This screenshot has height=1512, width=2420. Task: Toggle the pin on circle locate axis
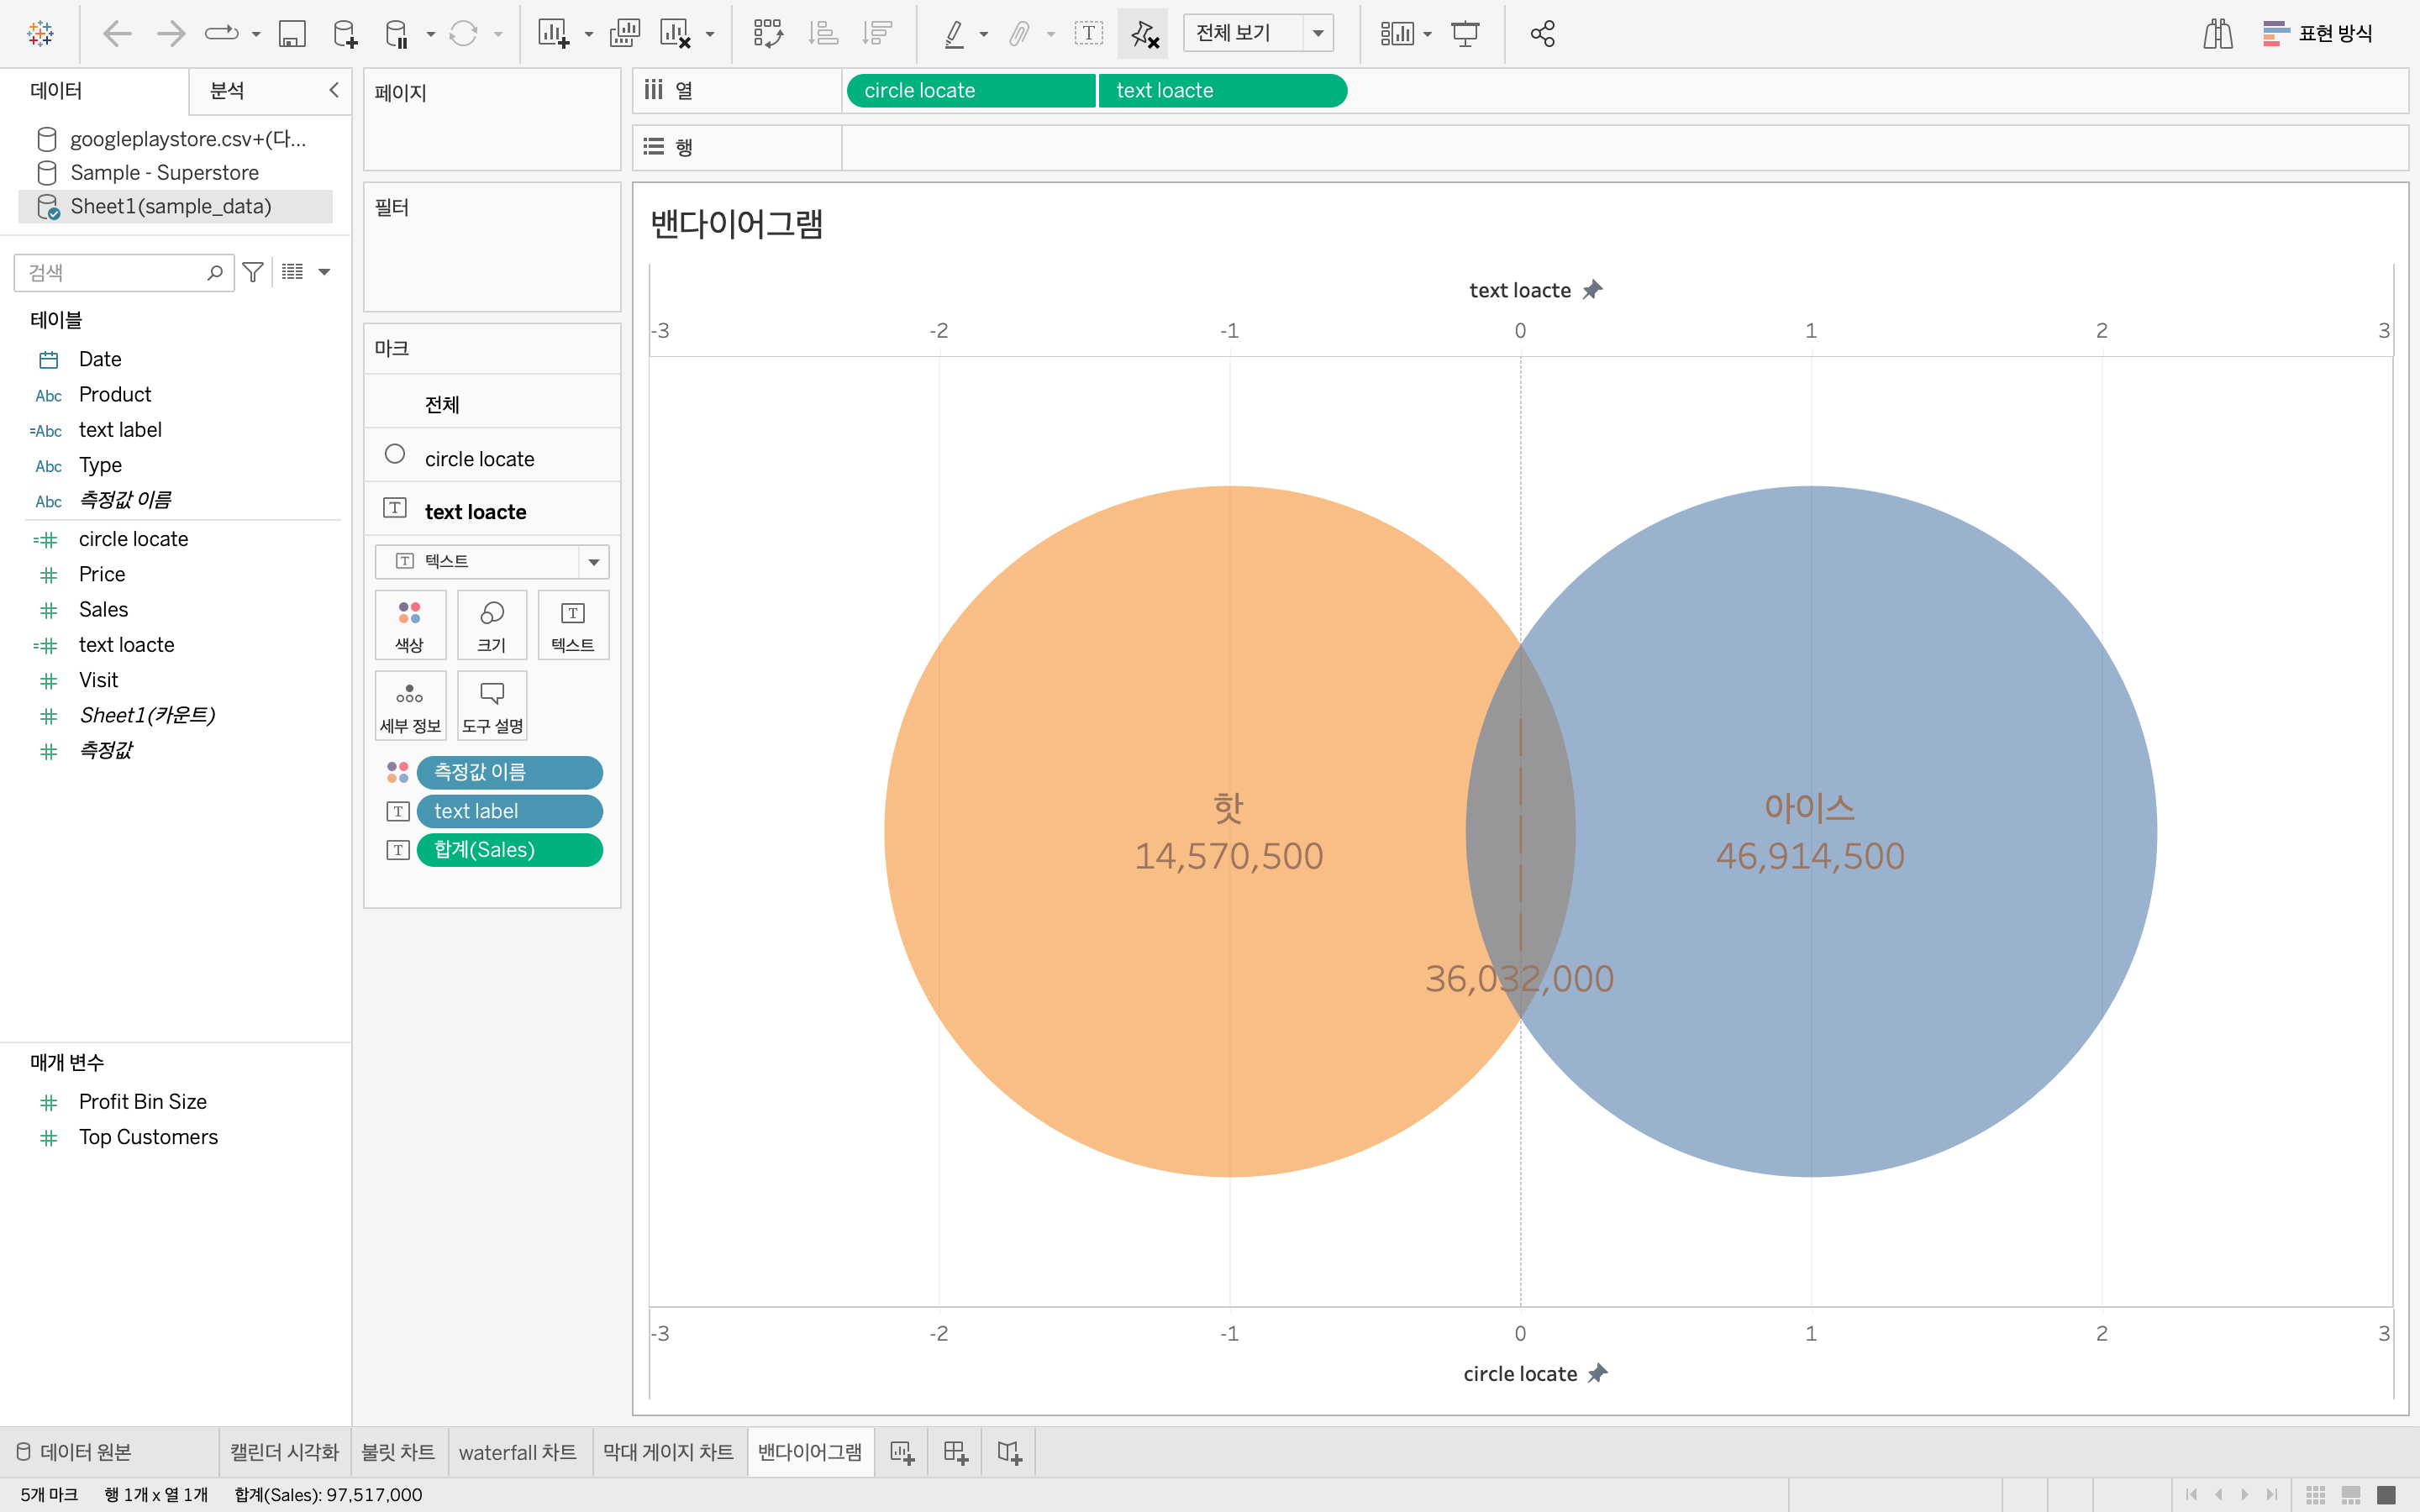(x=1598, y=1373)
